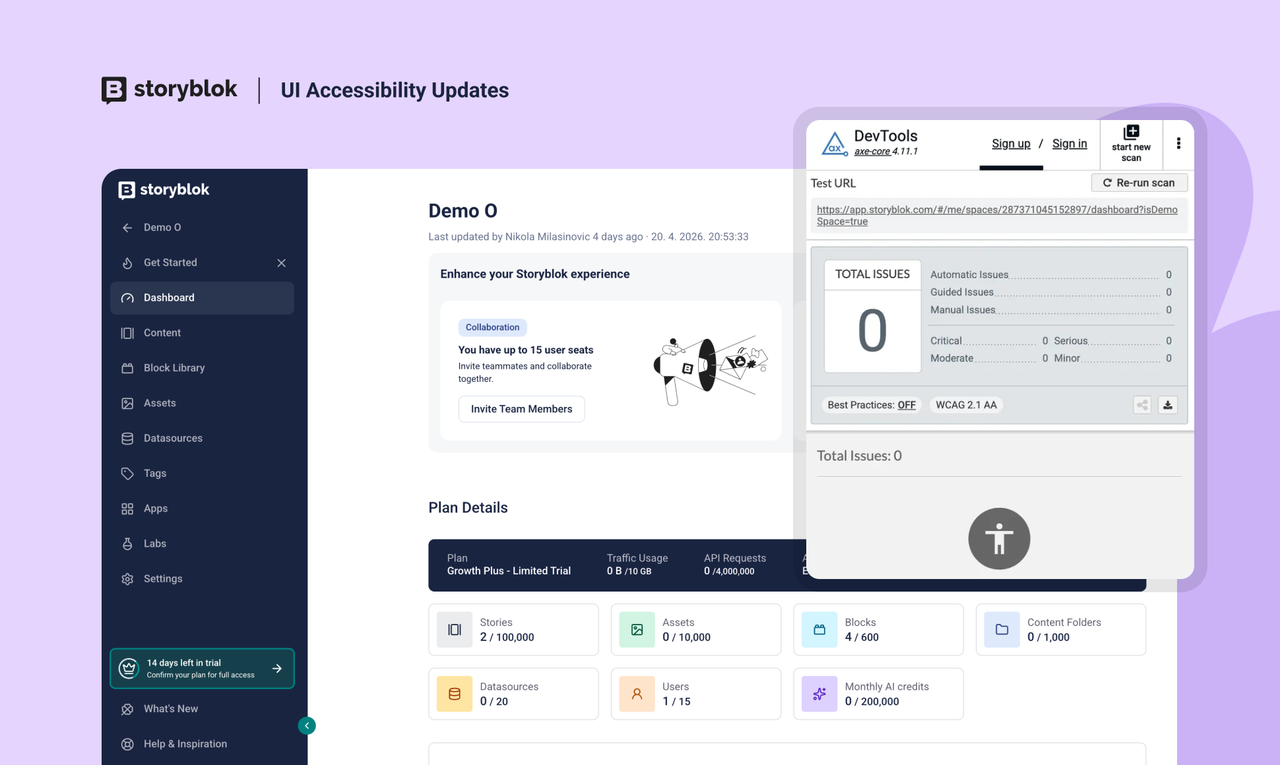
Task: Open the three-dot DevTools menu
Action: (x=1179, y=143)
